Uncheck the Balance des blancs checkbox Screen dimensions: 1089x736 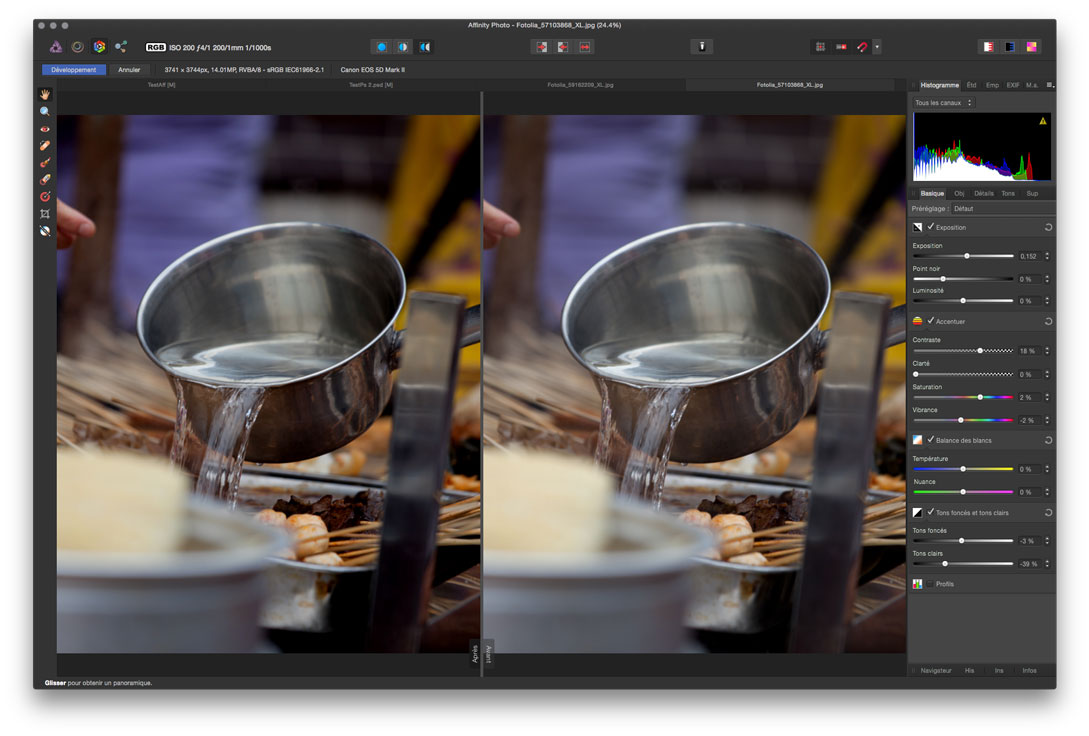click(x=931, y=440)
